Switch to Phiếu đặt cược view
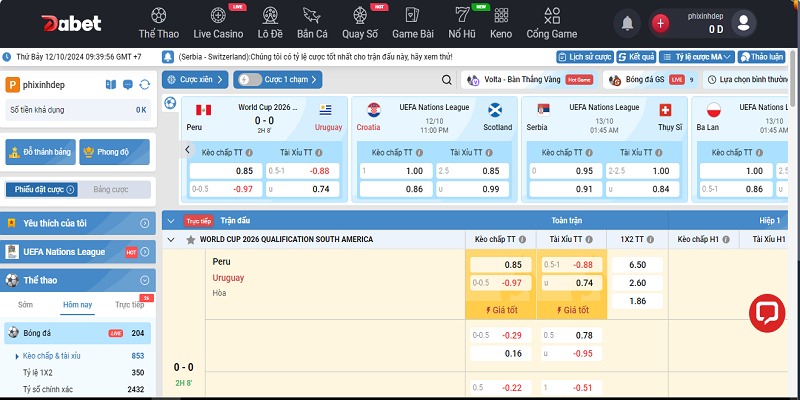Image resolution: width=800 pixels, height=400 pixels. pos(40,189)
